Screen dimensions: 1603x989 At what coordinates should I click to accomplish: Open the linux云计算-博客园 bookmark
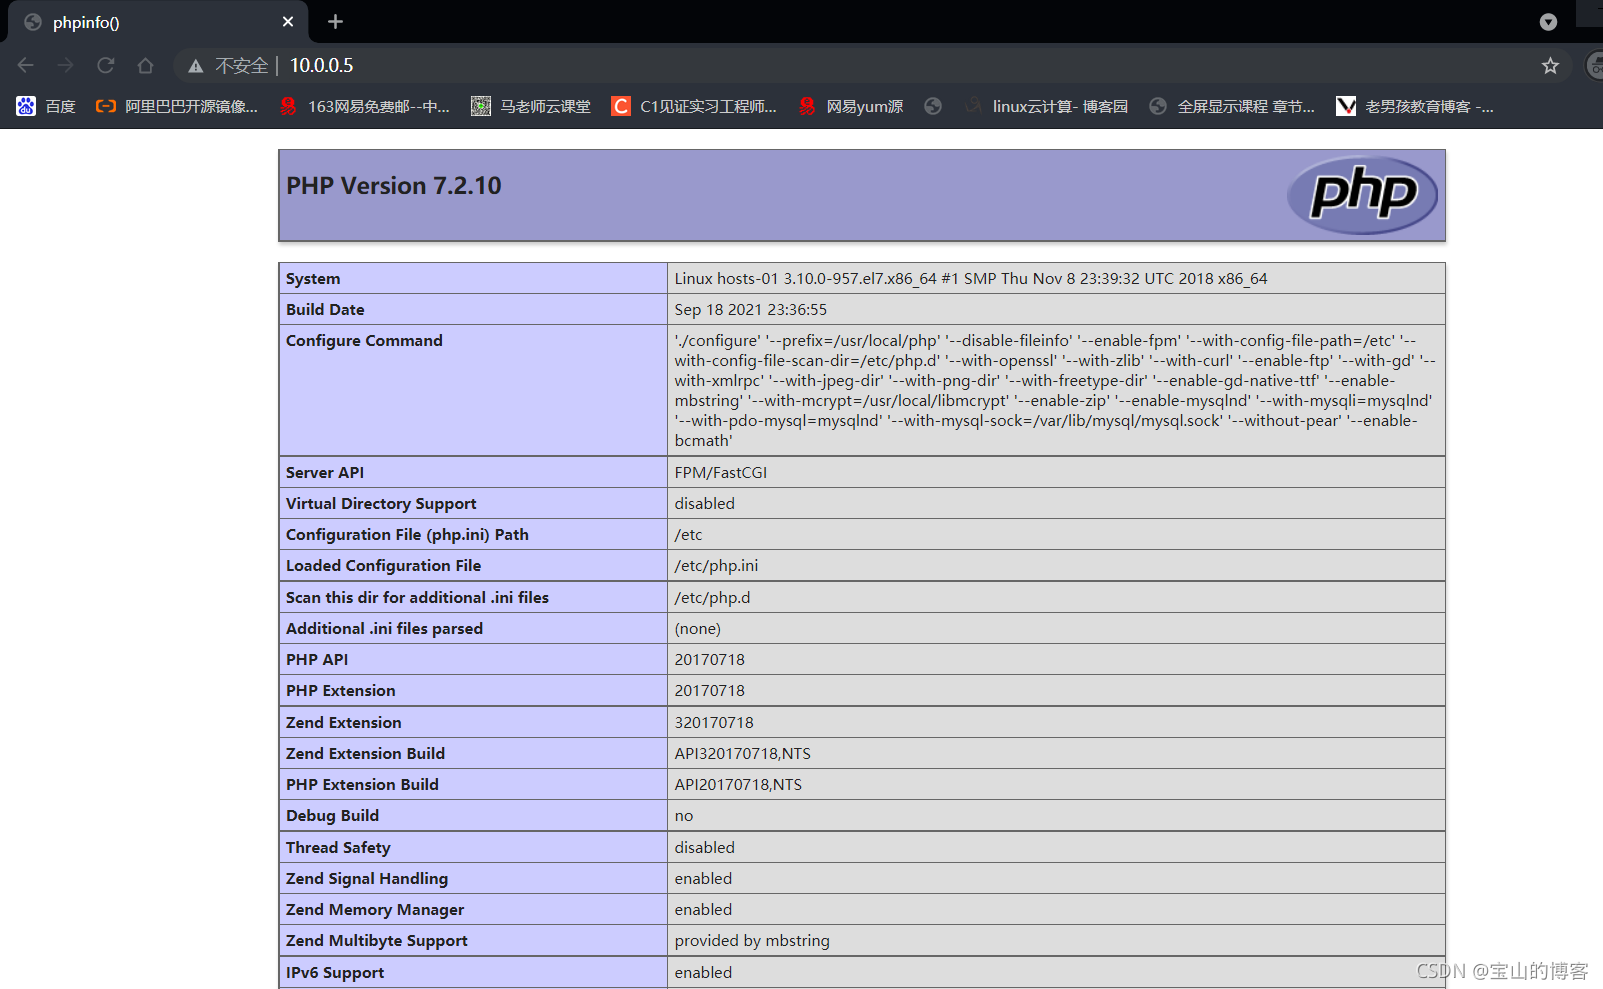pos(1046,106)
